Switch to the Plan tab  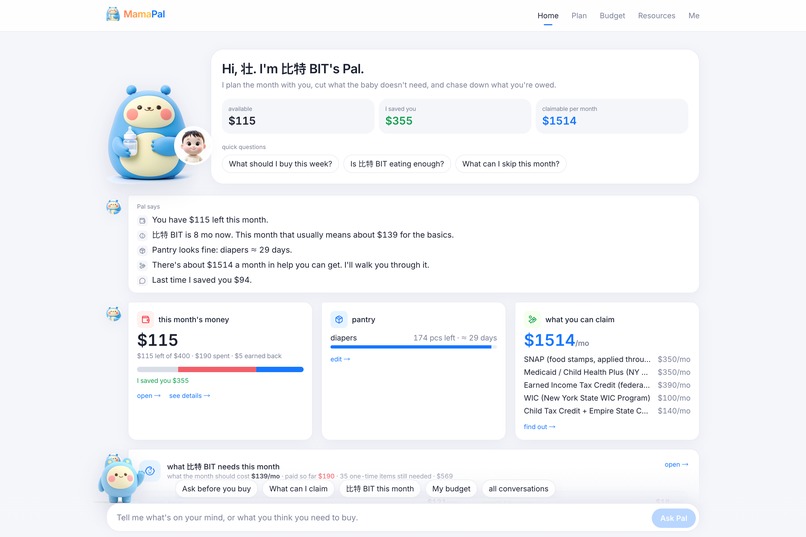coord(579,15)
